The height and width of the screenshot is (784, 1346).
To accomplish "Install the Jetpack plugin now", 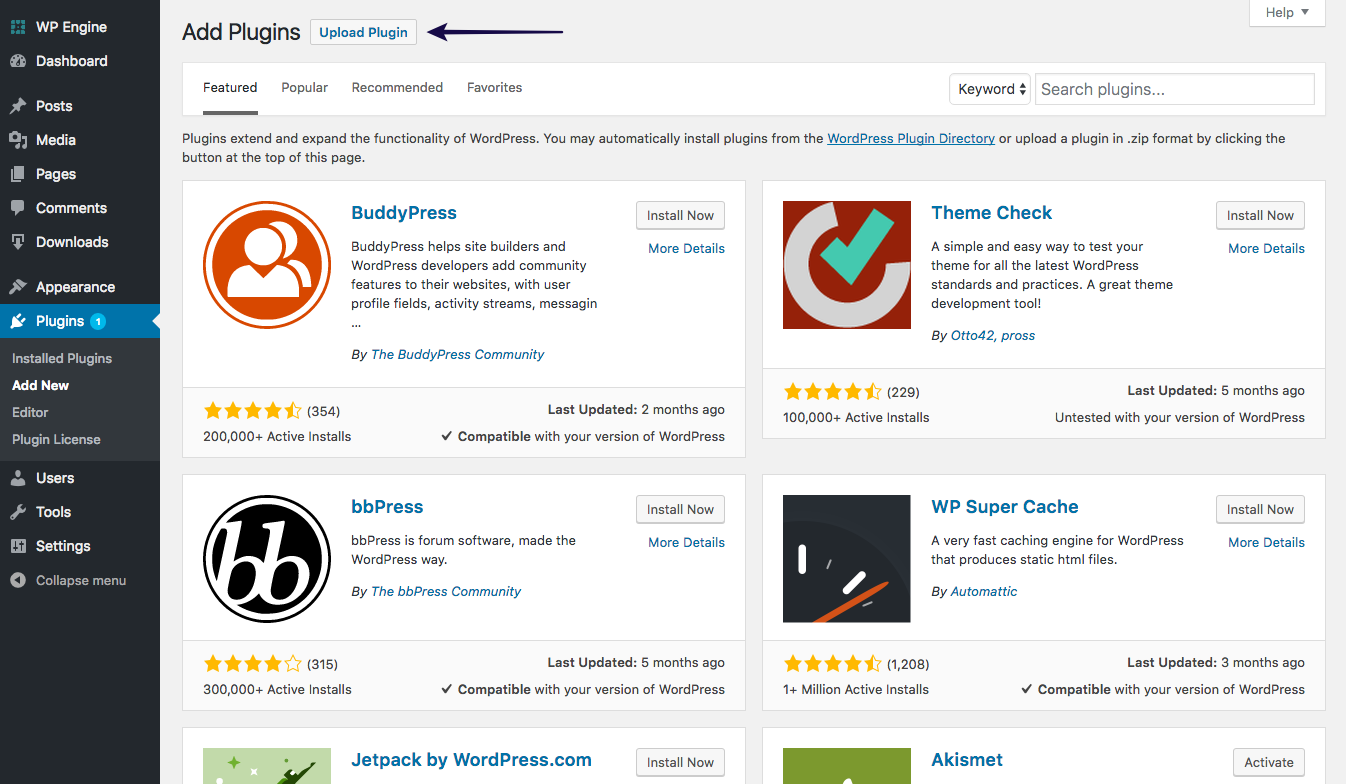I will [680, 762].
